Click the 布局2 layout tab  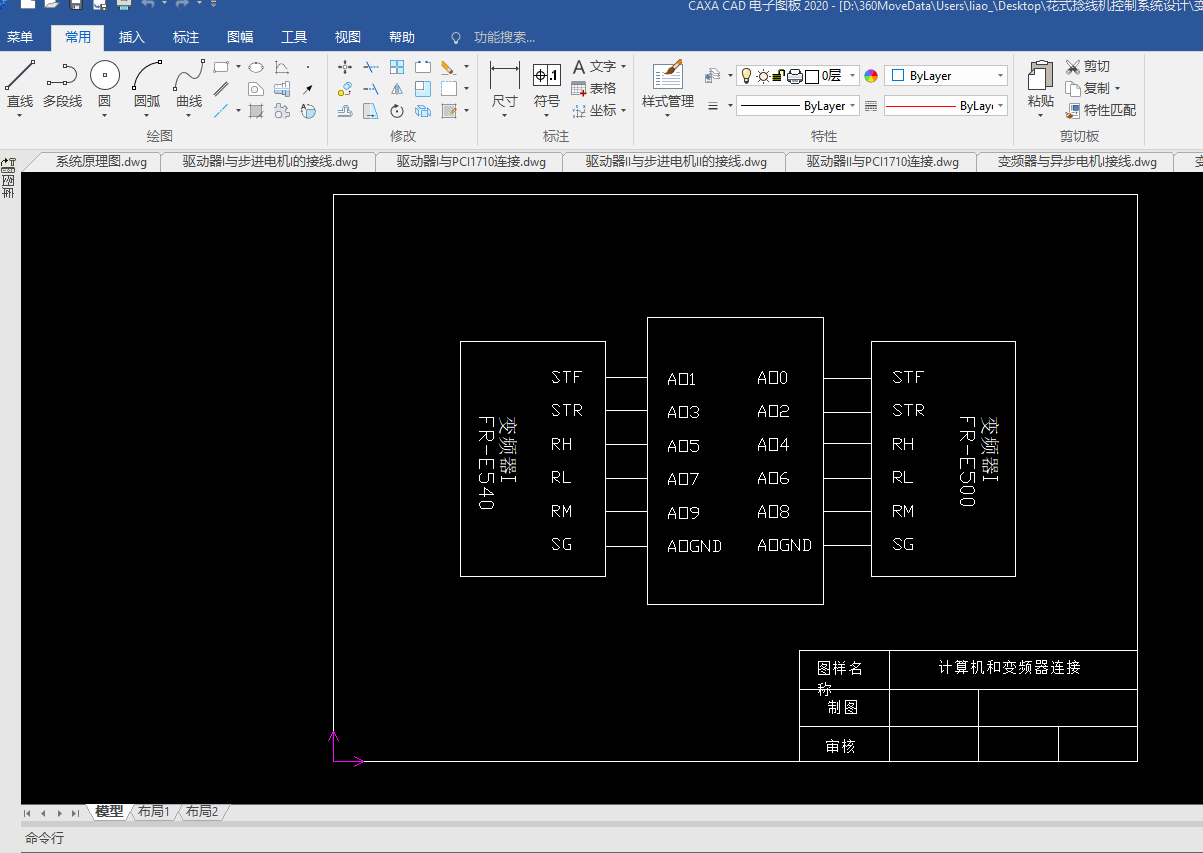pos(201,812)
